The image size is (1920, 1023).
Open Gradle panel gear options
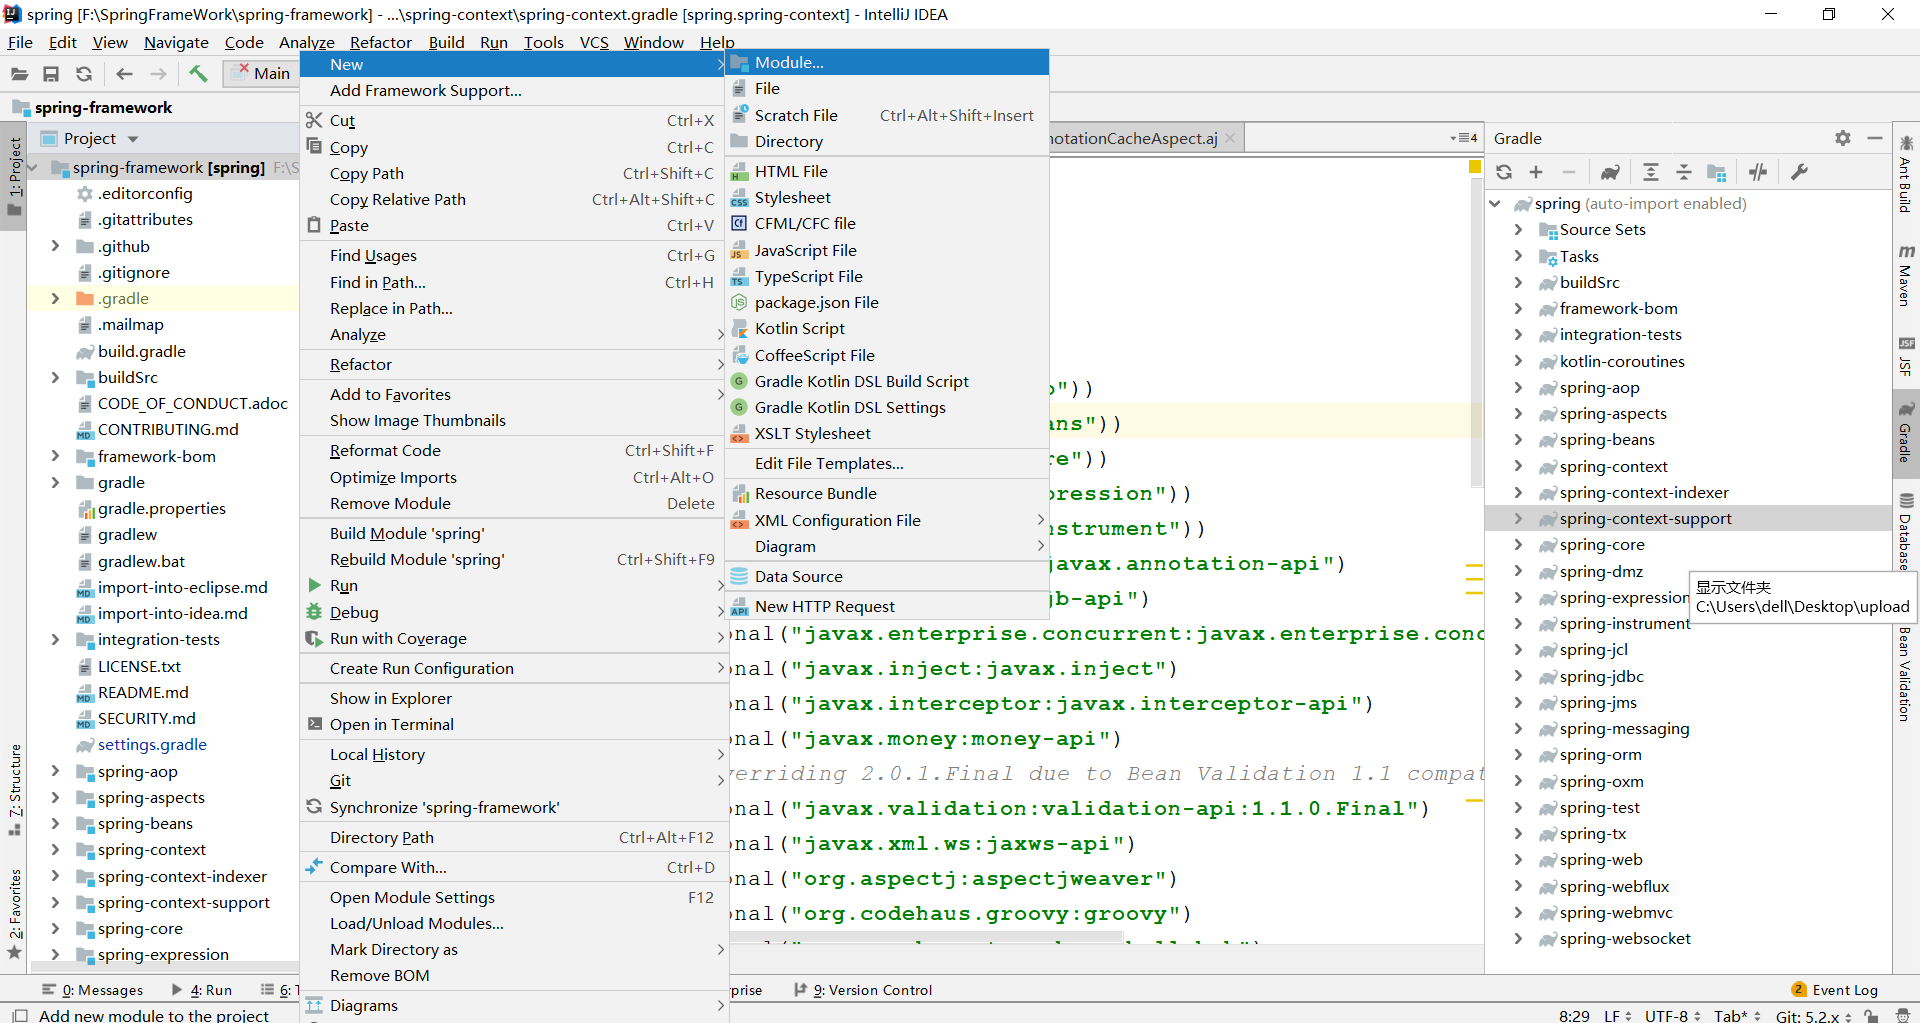click(x=1843, y=138)
